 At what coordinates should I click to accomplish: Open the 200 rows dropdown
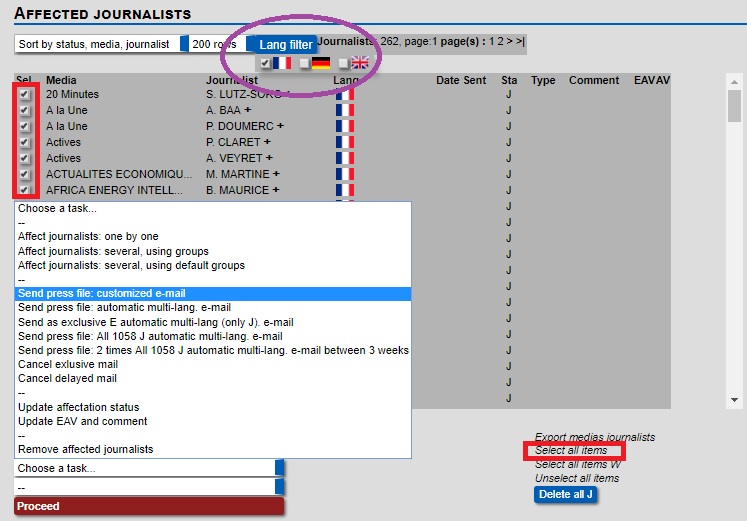(x=222, y=44)
